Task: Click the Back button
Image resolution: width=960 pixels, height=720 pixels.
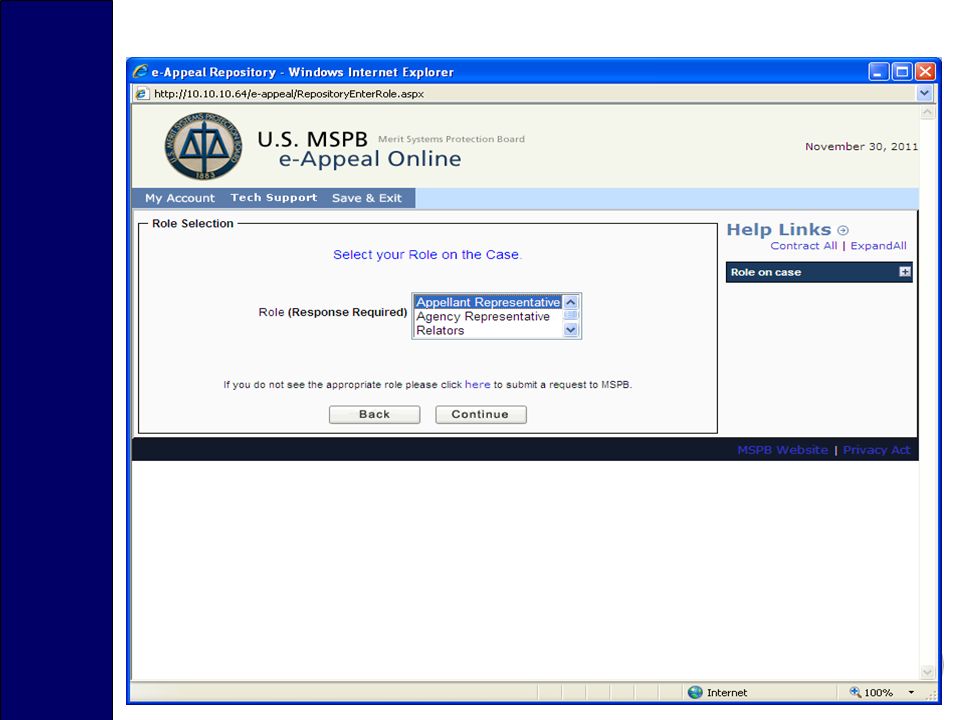Action: [374, 414]
